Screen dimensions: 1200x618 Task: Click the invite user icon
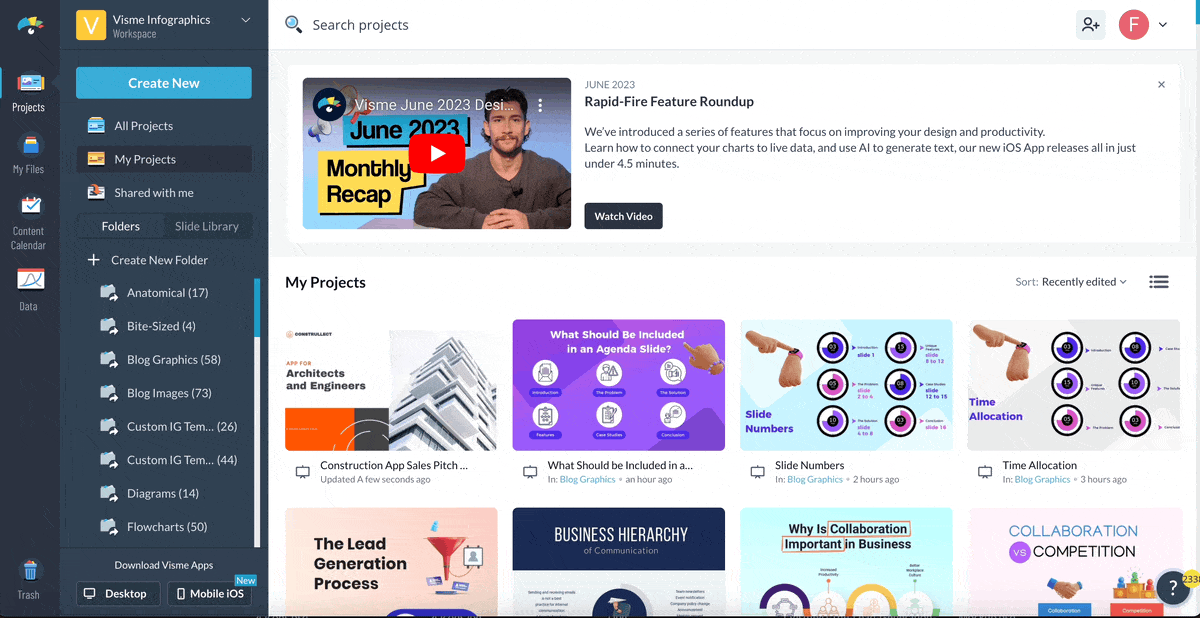tap(1090, 25)
